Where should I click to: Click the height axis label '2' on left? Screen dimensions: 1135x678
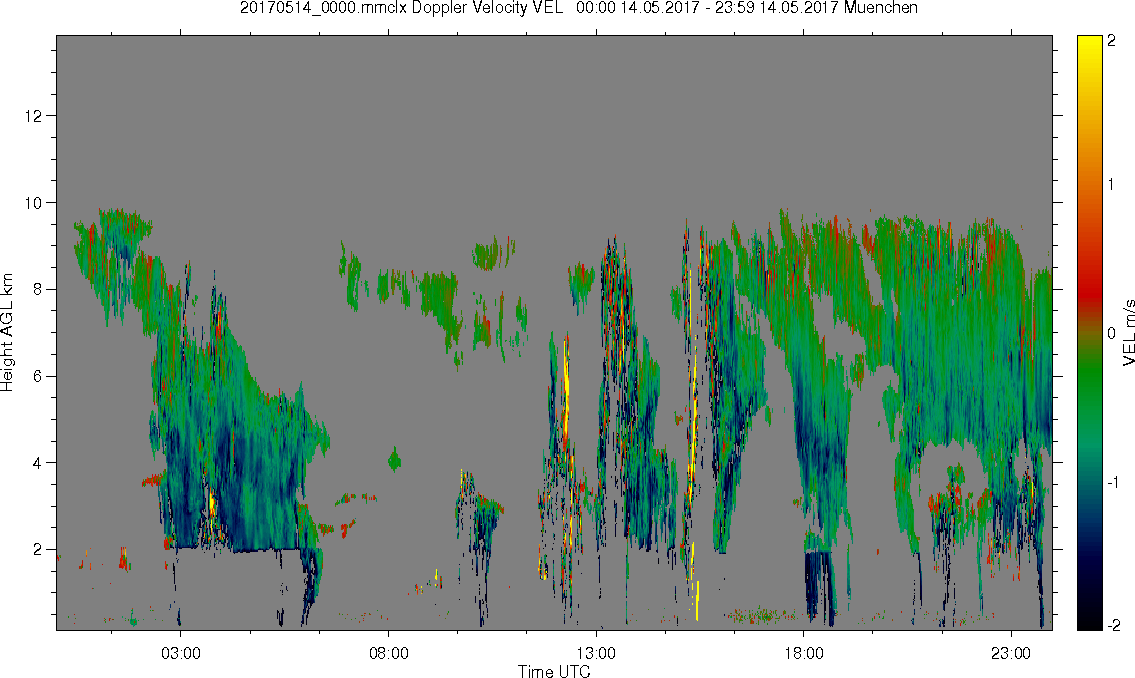(38, 550)
